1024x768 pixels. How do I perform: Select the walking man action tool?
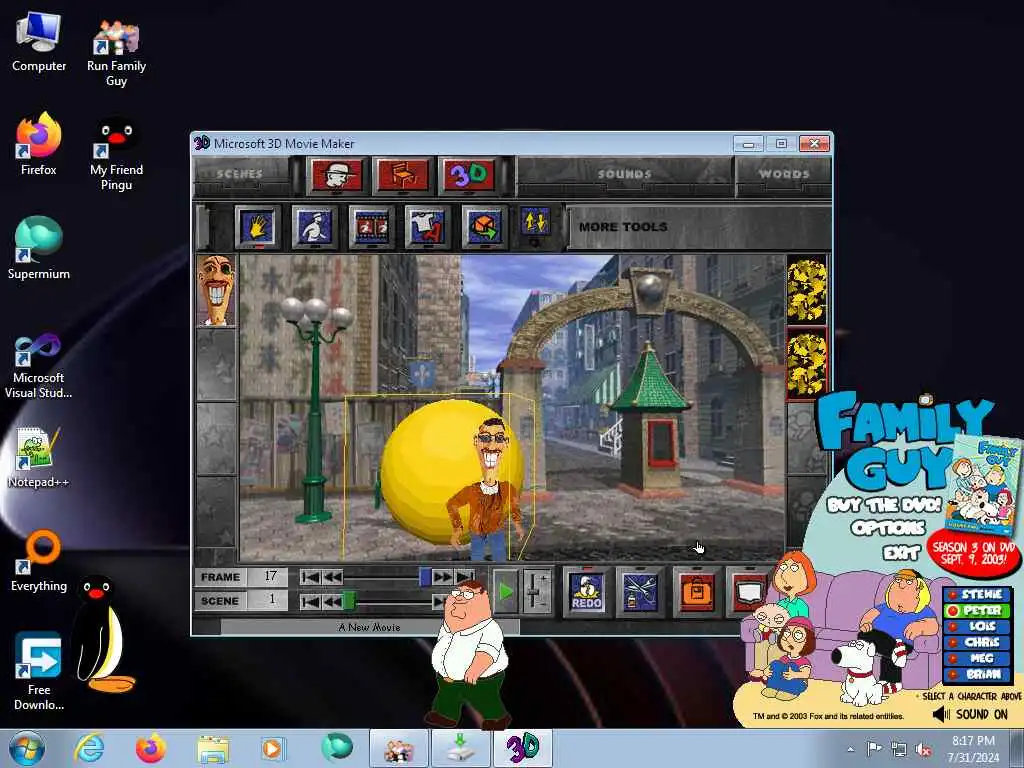314,227
